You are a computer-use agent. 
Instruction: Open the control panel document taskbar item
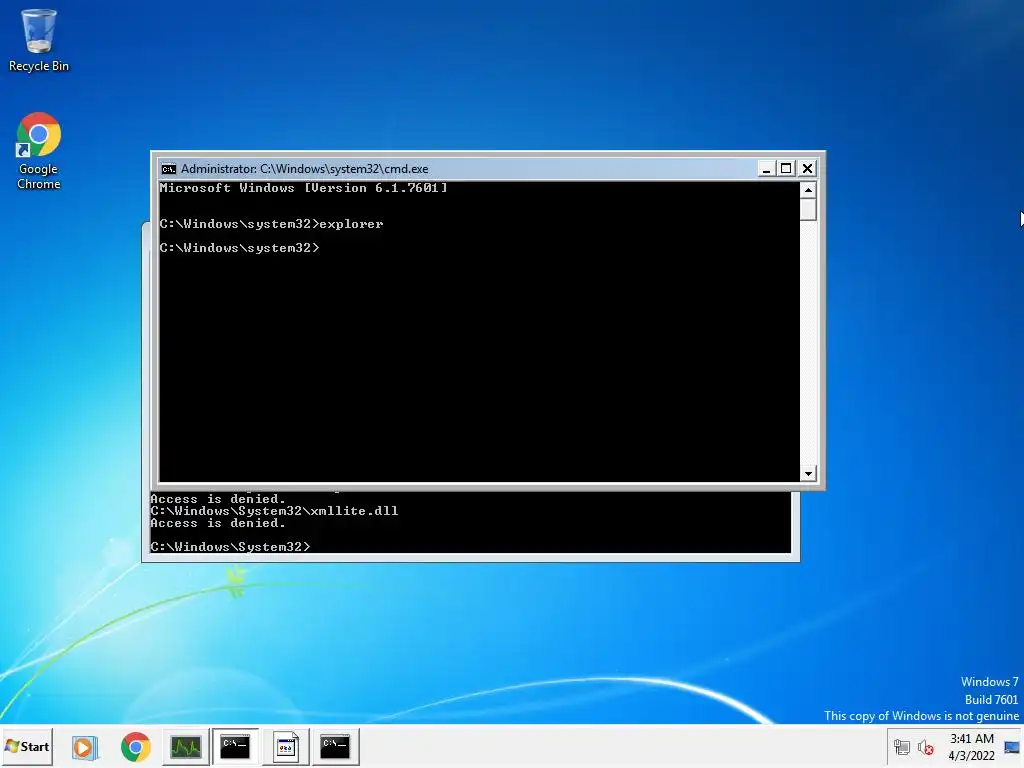point(285,746)
